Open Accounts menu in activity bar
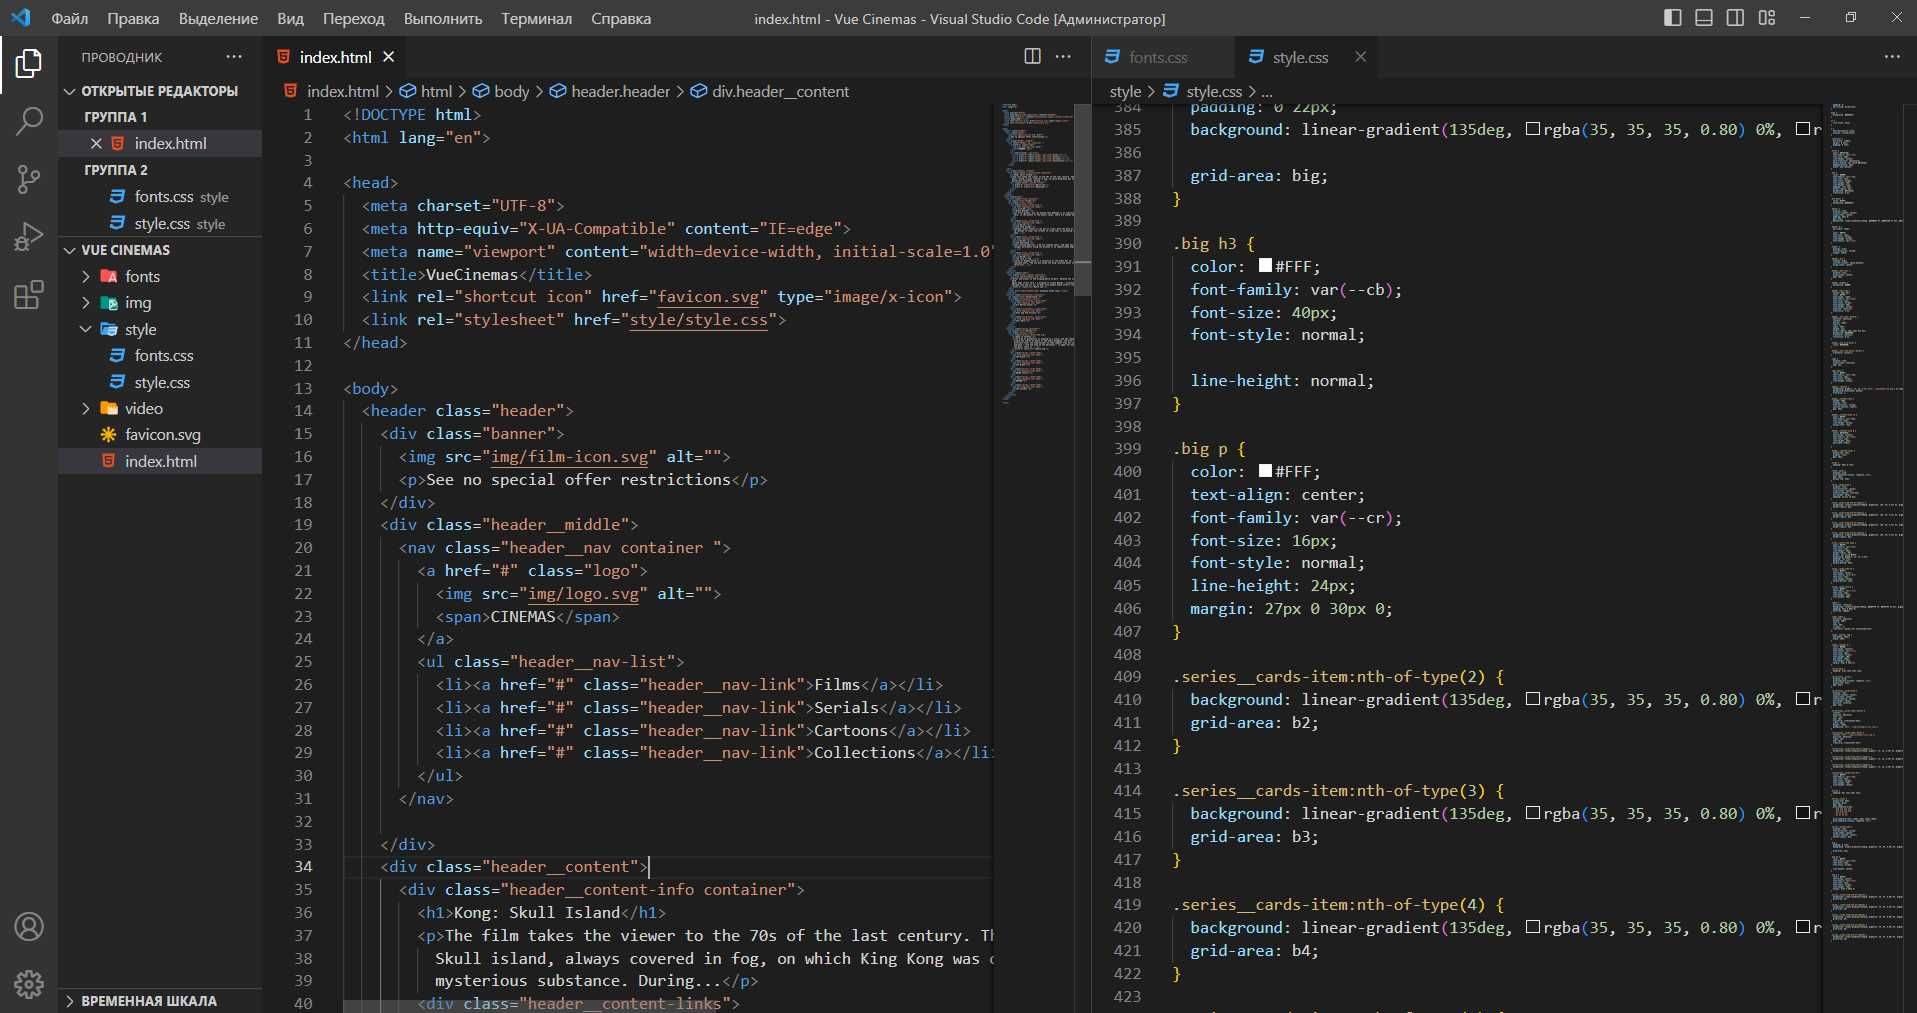 pos(29,927)
